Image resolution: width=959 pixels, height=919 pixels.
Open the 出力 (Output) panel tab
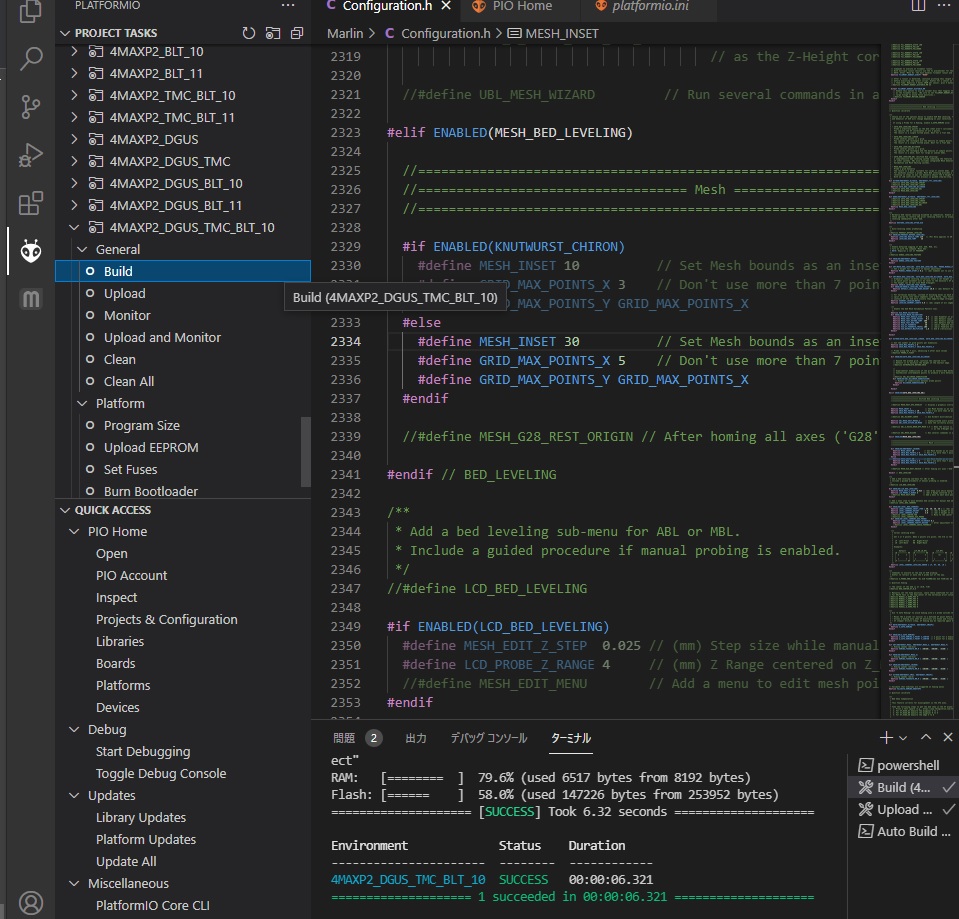pyautogui.click(x=416, y=738)
